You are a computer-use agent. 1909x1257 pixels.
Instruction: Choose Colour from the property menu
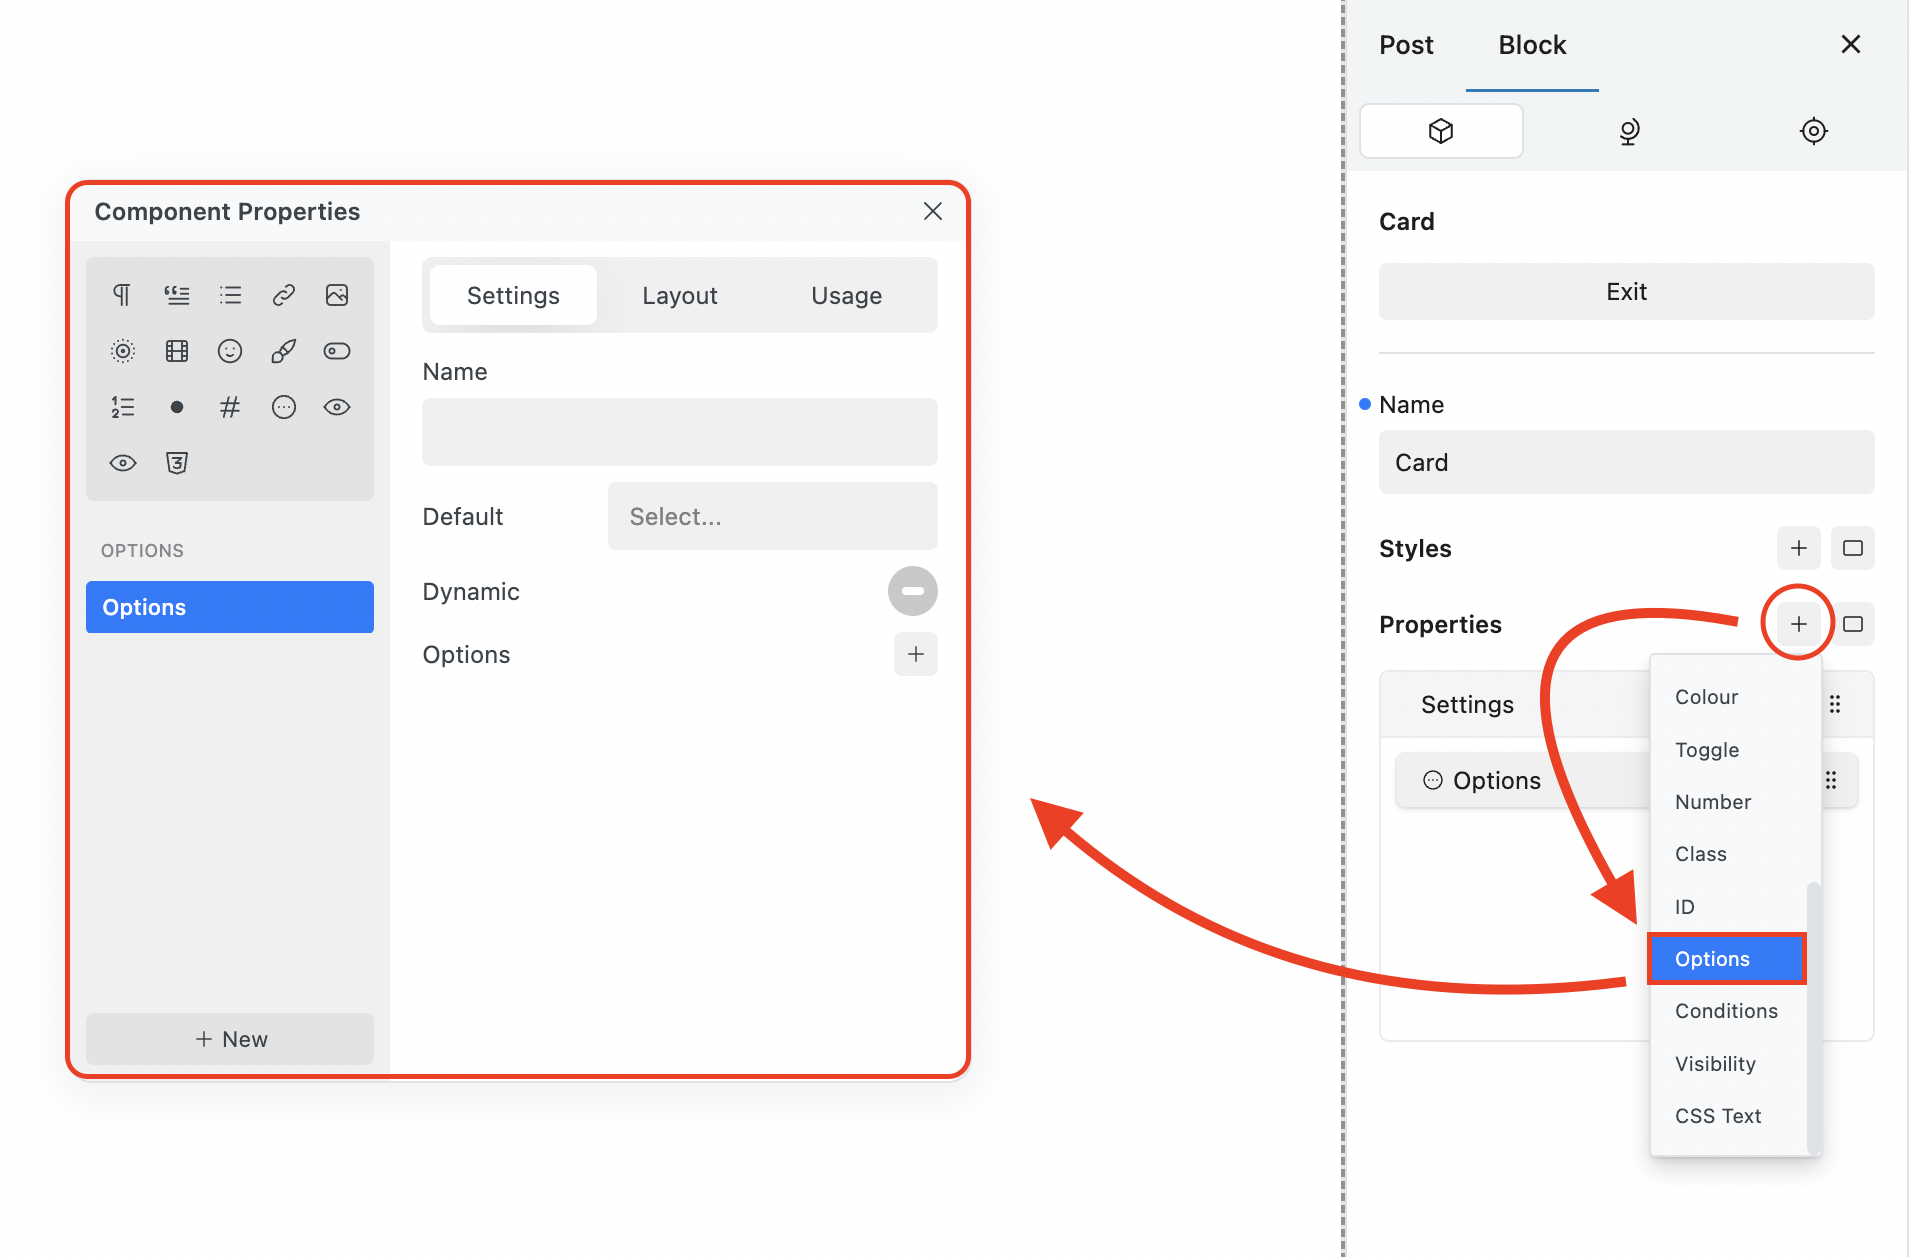pos(1706,697)
